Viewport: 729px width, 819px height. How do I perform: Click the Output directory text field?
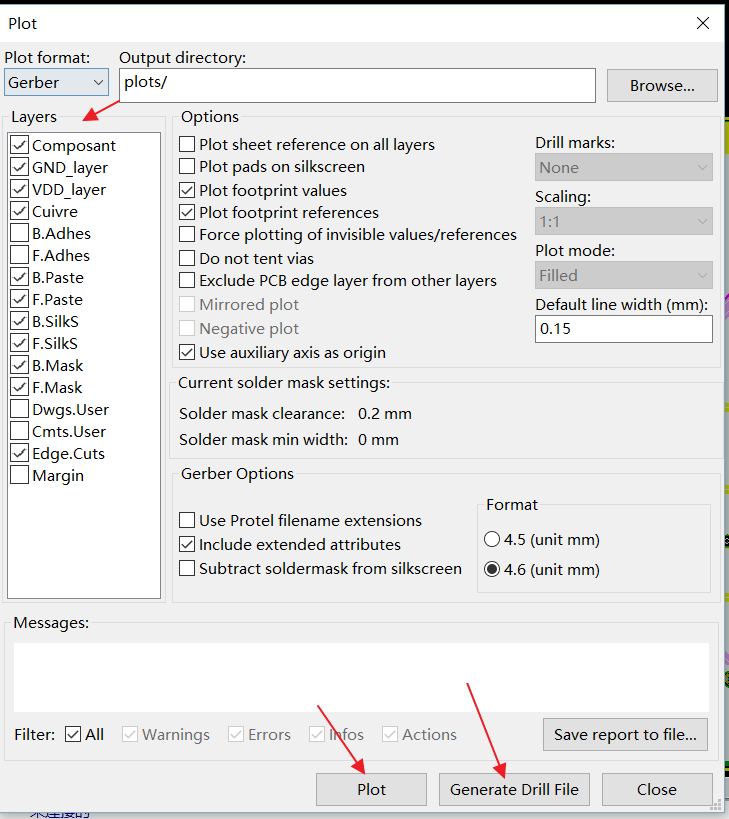coord(357,84)
